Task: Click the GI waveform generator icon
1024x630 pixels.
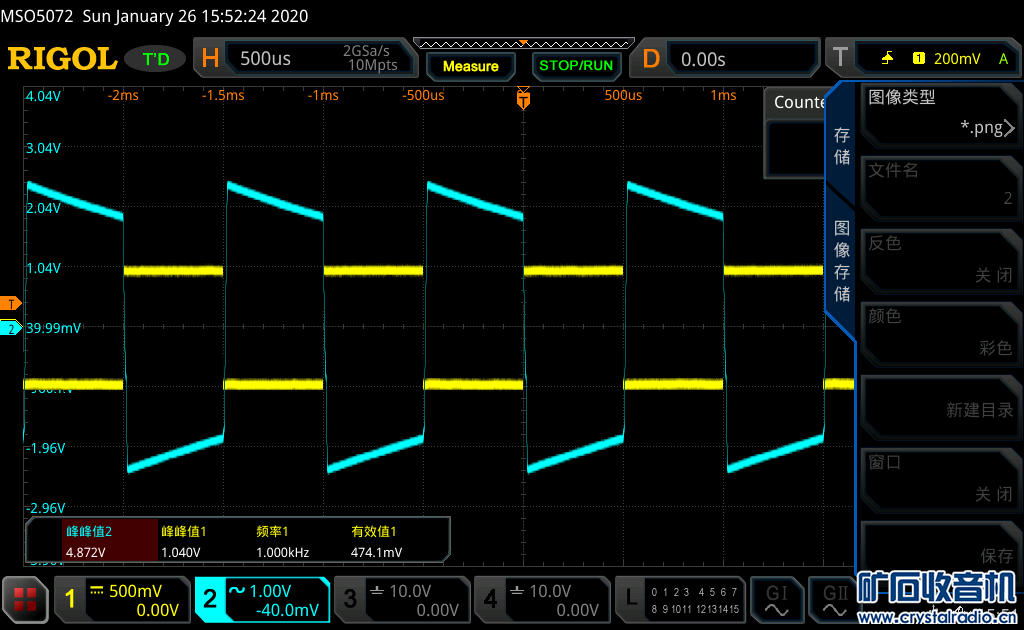Action: click(x=777, y=599)
